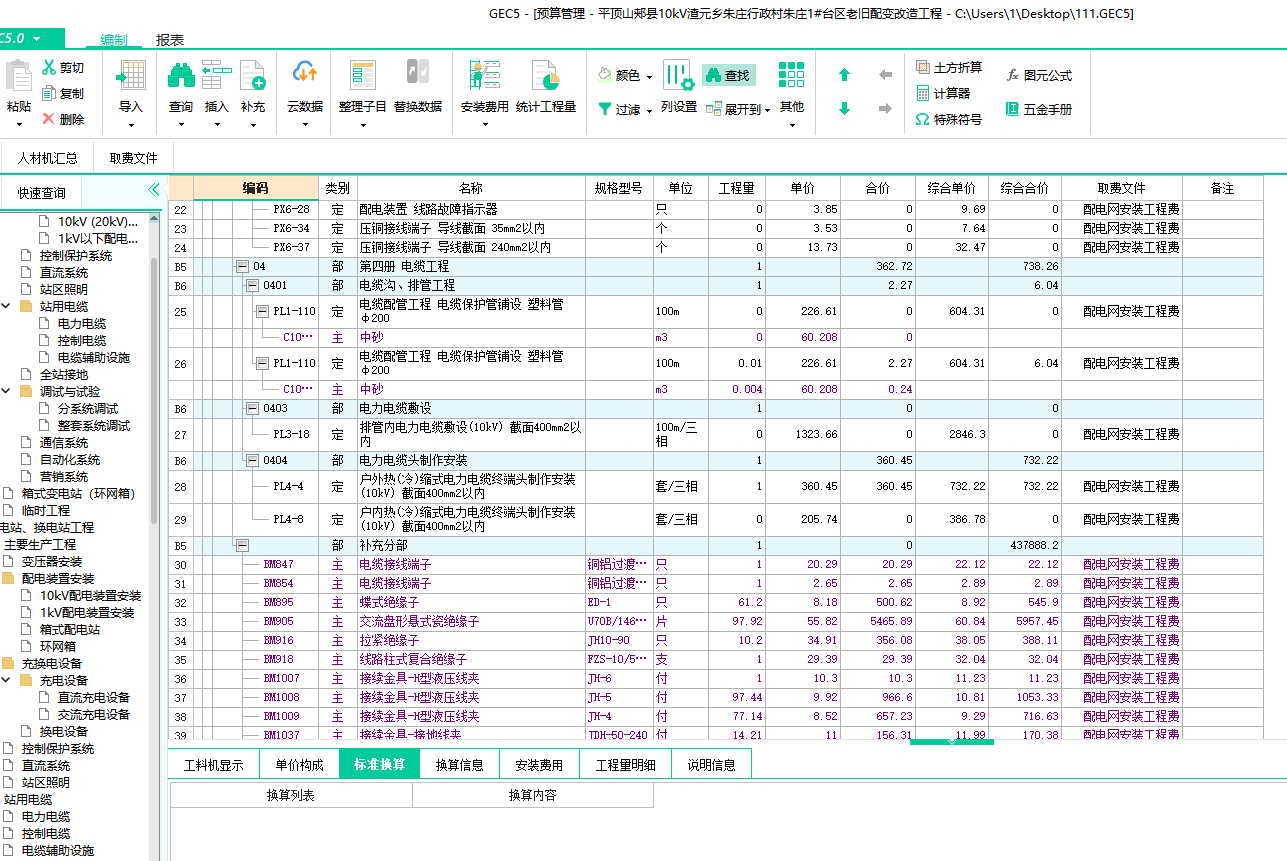Switch to the 报表 ribbon tab
The height and width of the screenshot is (861, 1287).
pos(170,40)
